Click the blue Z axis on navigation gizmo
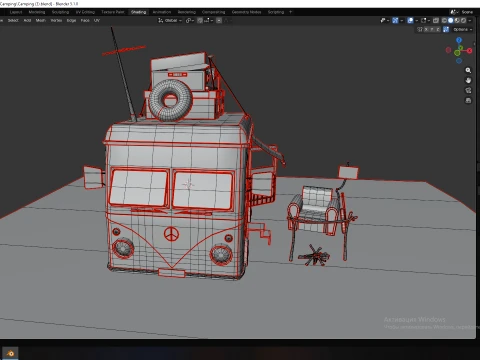The height and width of the screenshot is (360, 480). (459, 40)
